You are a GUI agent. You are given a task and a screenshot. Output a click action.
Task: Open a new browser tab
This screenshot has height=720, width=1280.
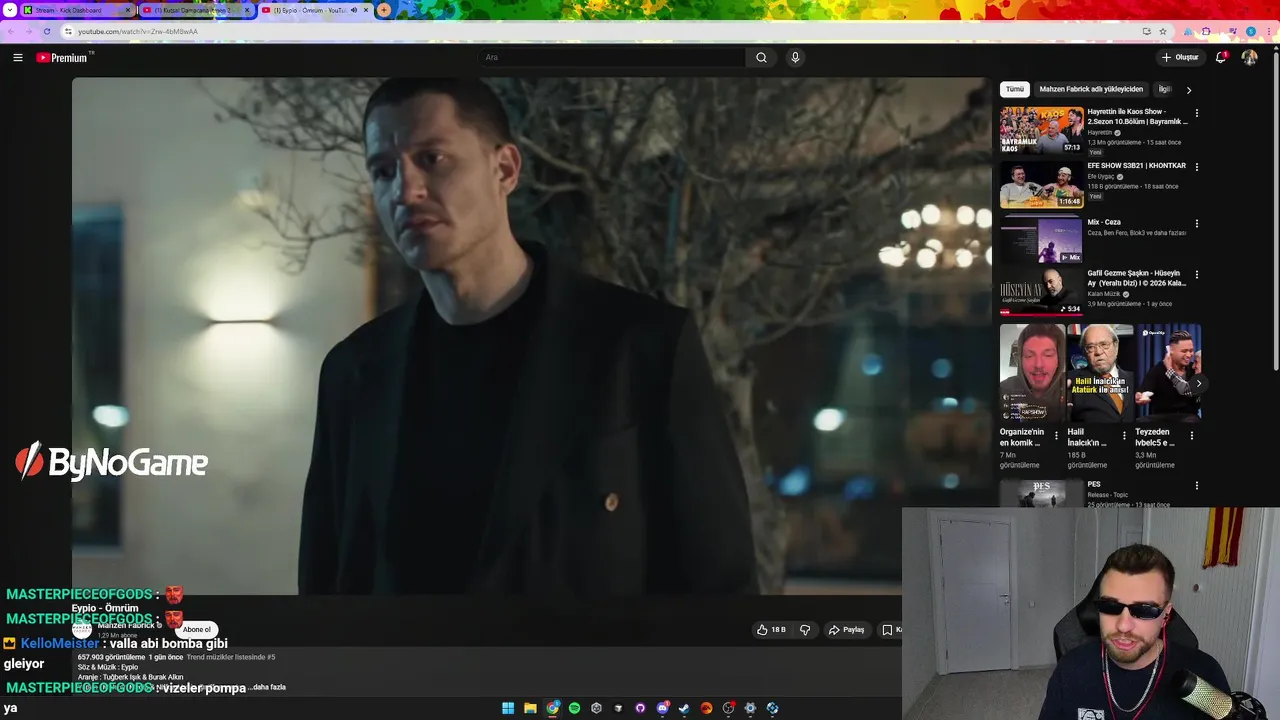pos(384,10)
